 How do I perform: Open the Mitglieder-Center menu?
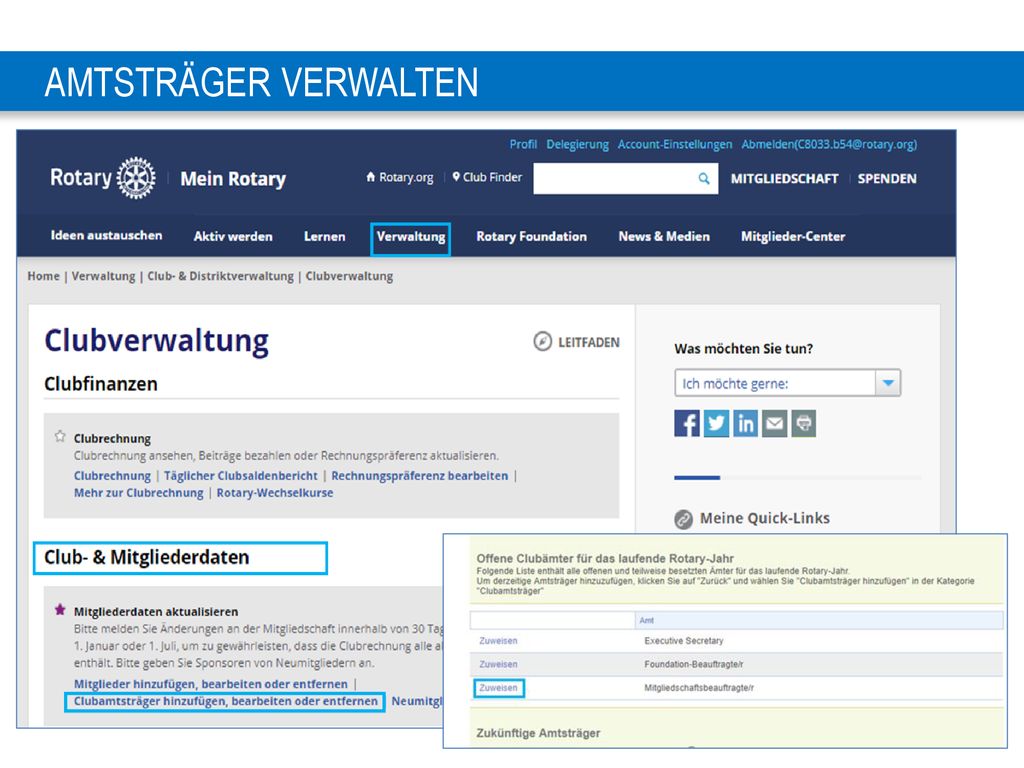[x=793, y=236]
